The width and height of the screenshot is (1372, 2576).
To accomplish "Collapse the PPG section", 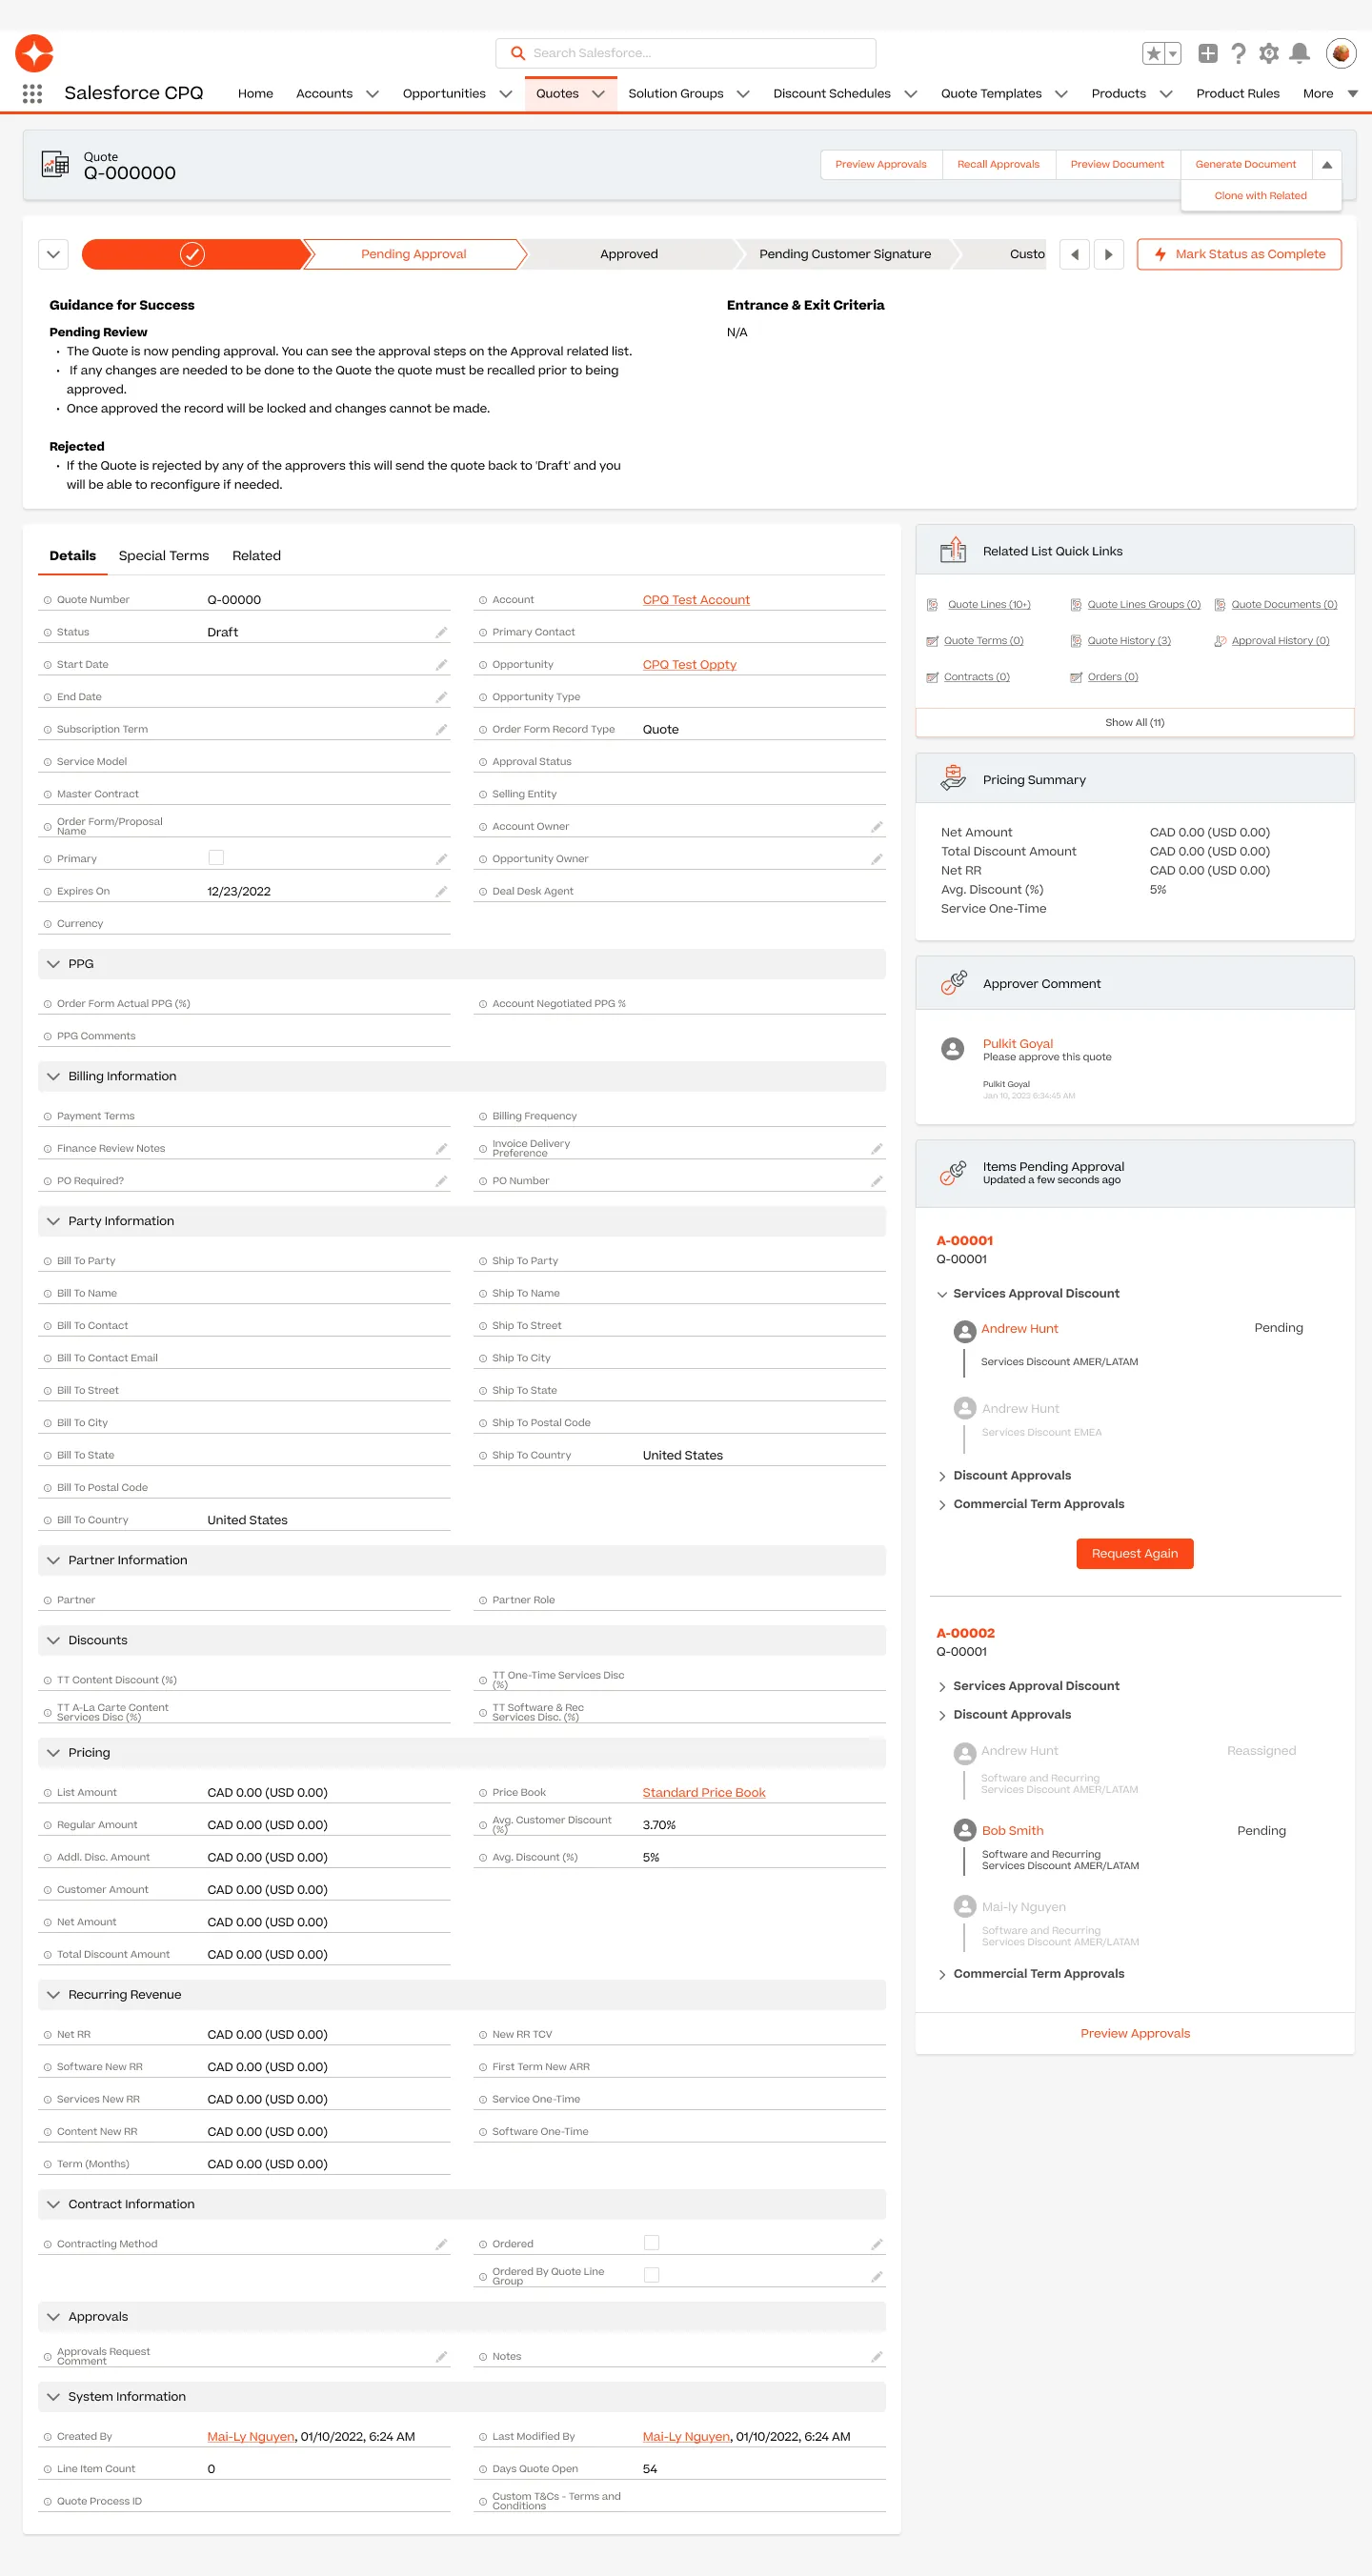I will click(x=54, y=964).
